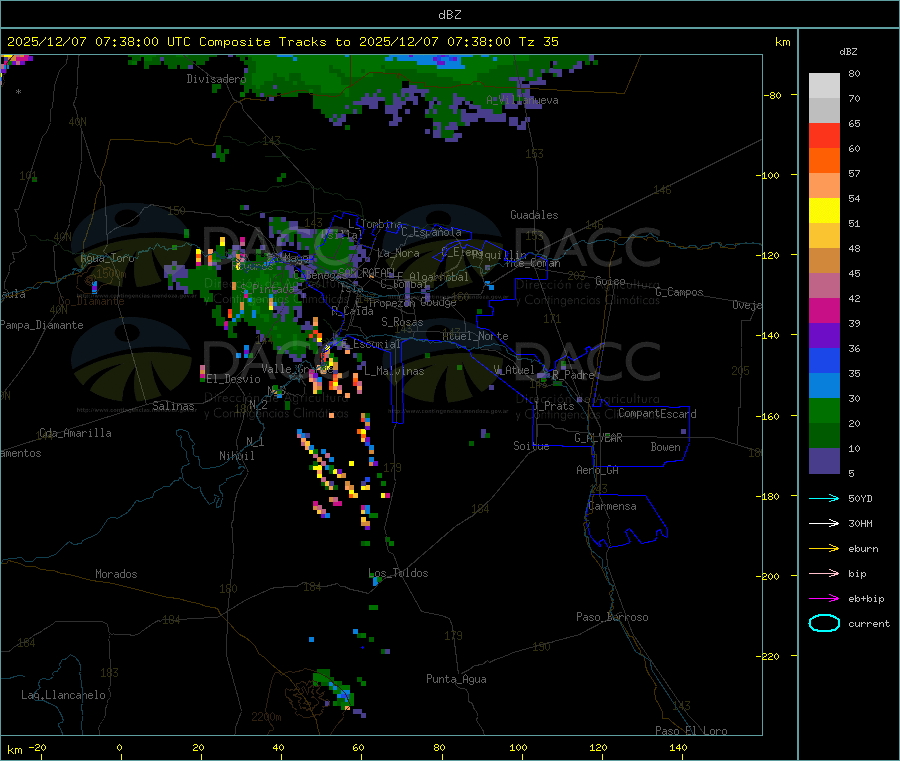
Task: Click the Lag.Llancanelo map label
Action: pos(64,695)
